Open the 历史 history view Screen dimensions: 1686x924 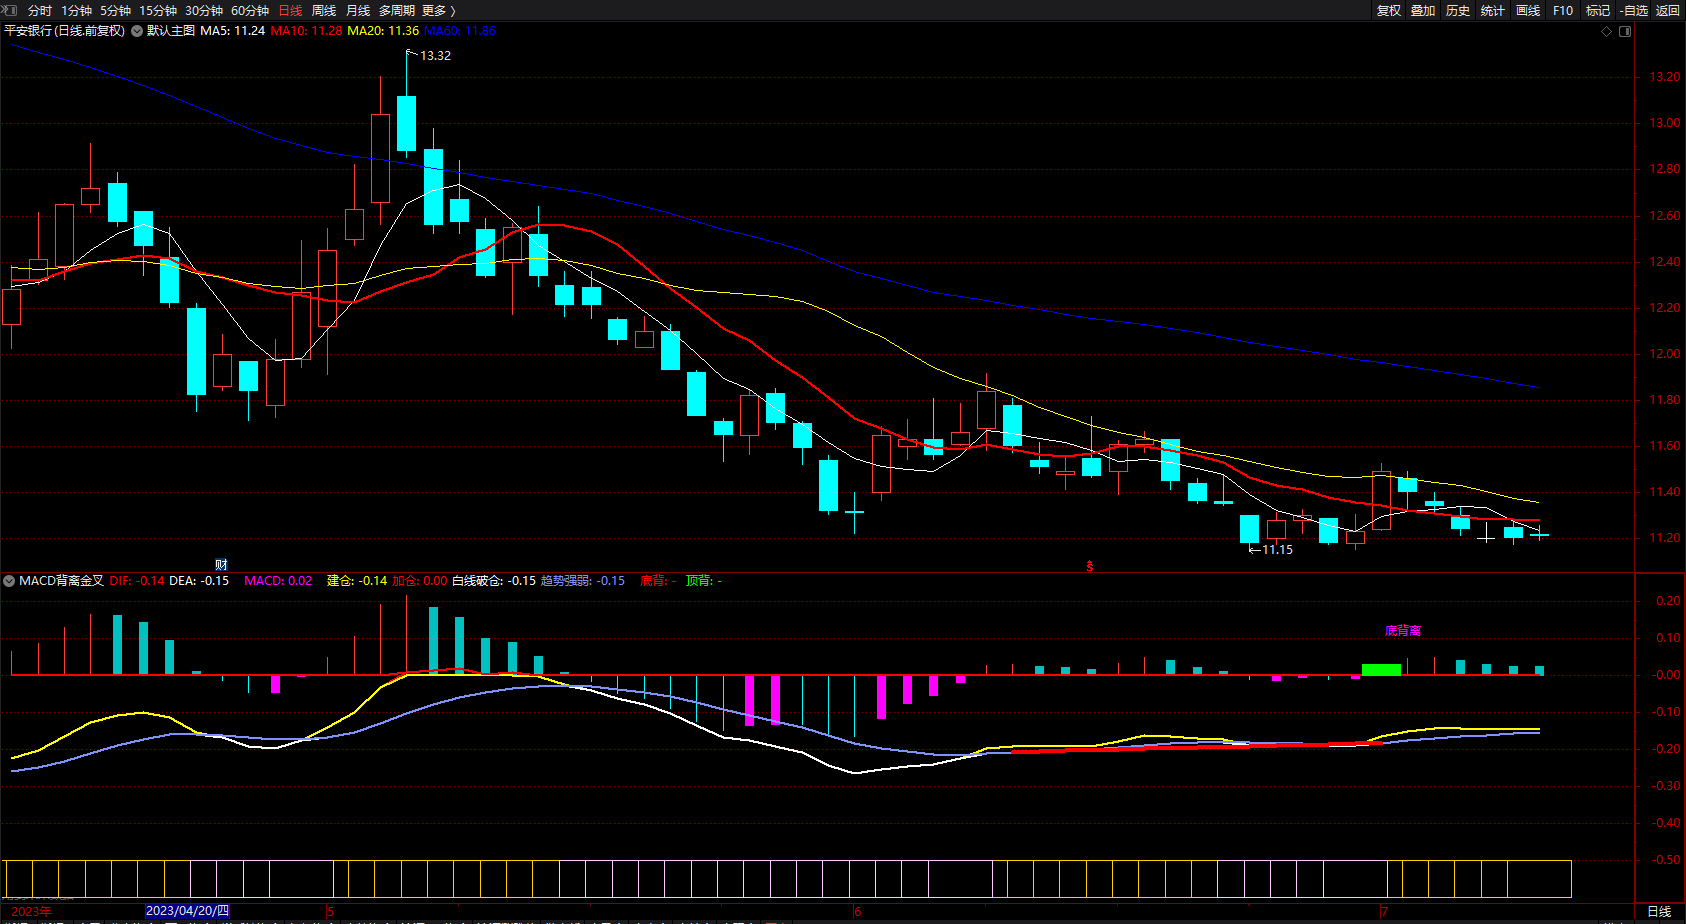[x=1458, y=11]
